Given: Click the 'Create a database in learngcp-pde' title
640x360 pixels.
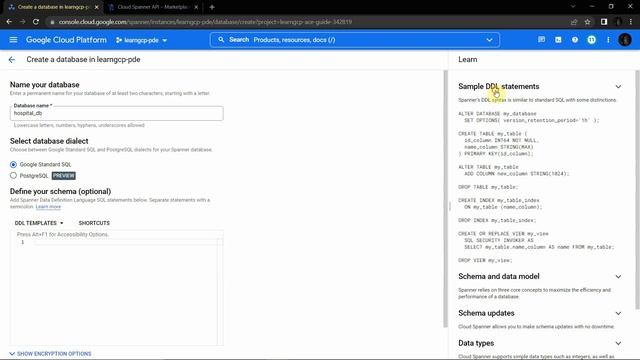Looking at the screenshot, I should [x=83, y=60].
